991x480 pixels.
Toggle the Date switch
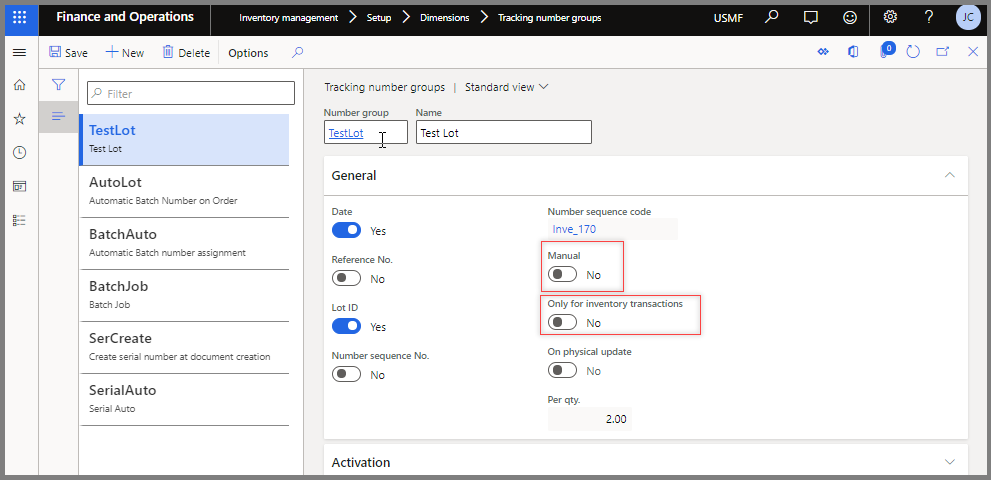point(346,230)
